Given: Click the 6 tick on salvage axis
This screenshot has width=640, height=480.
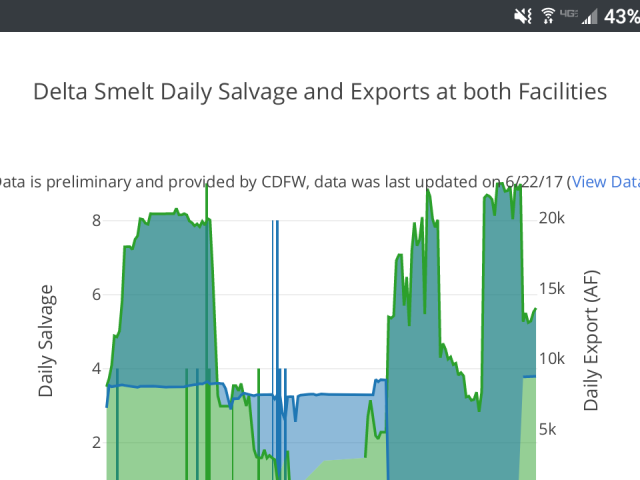Looking at the screenshot, I should coord(96,294).
